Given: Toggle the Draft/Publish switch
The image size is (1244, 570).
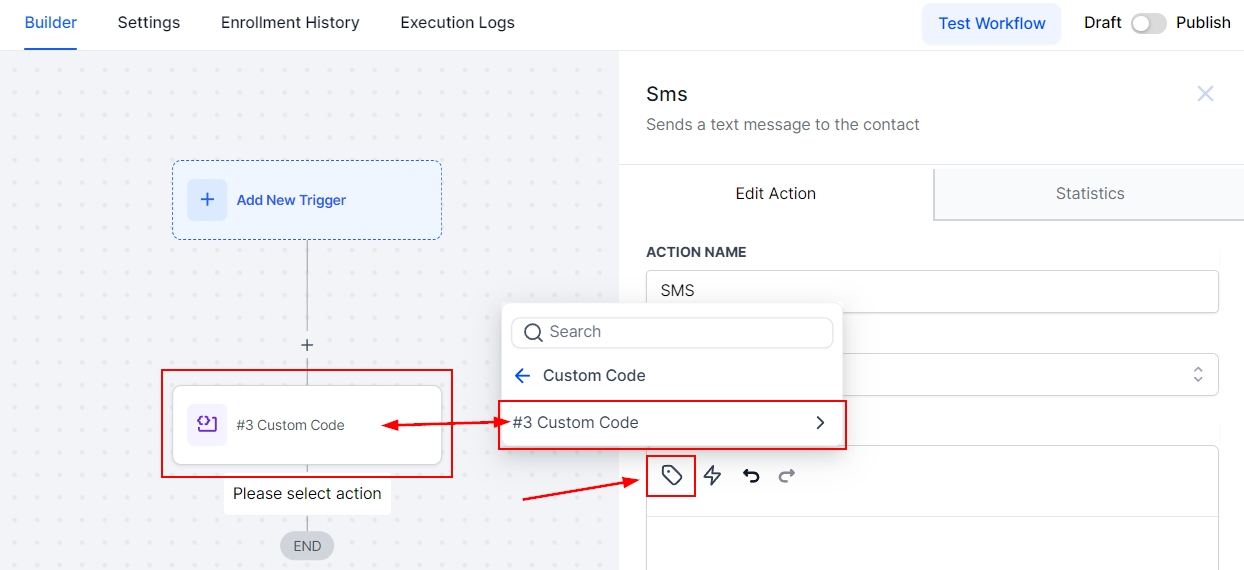Looking at the screenshot, I should (x=1148, y=23).
